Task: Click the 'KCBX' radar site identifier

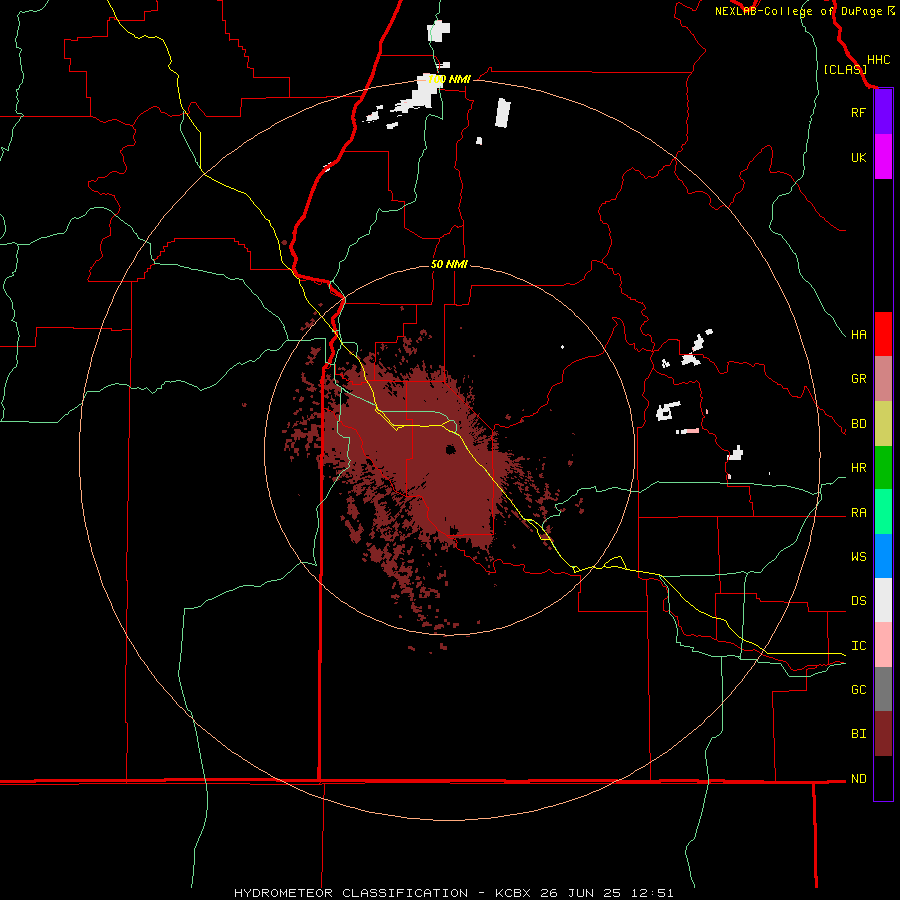Action: pyautogui.click(x=513, y=893)
